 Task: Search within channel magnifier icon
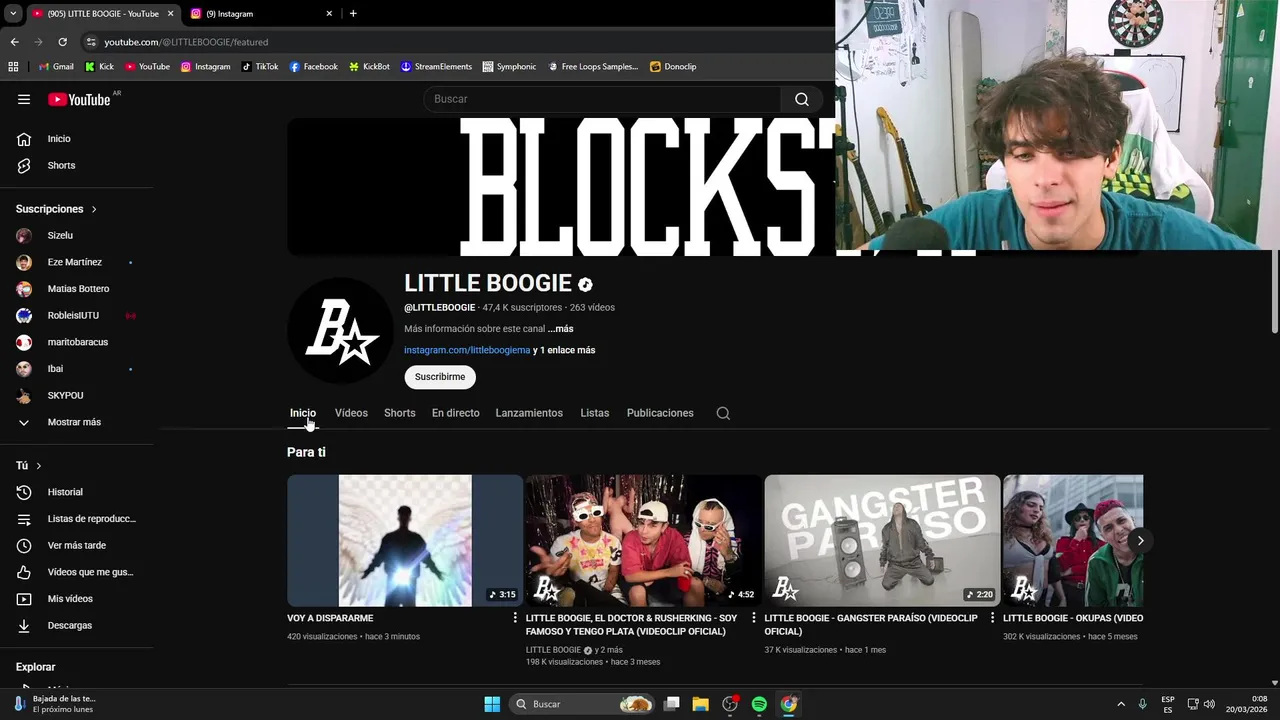point(723,413)
